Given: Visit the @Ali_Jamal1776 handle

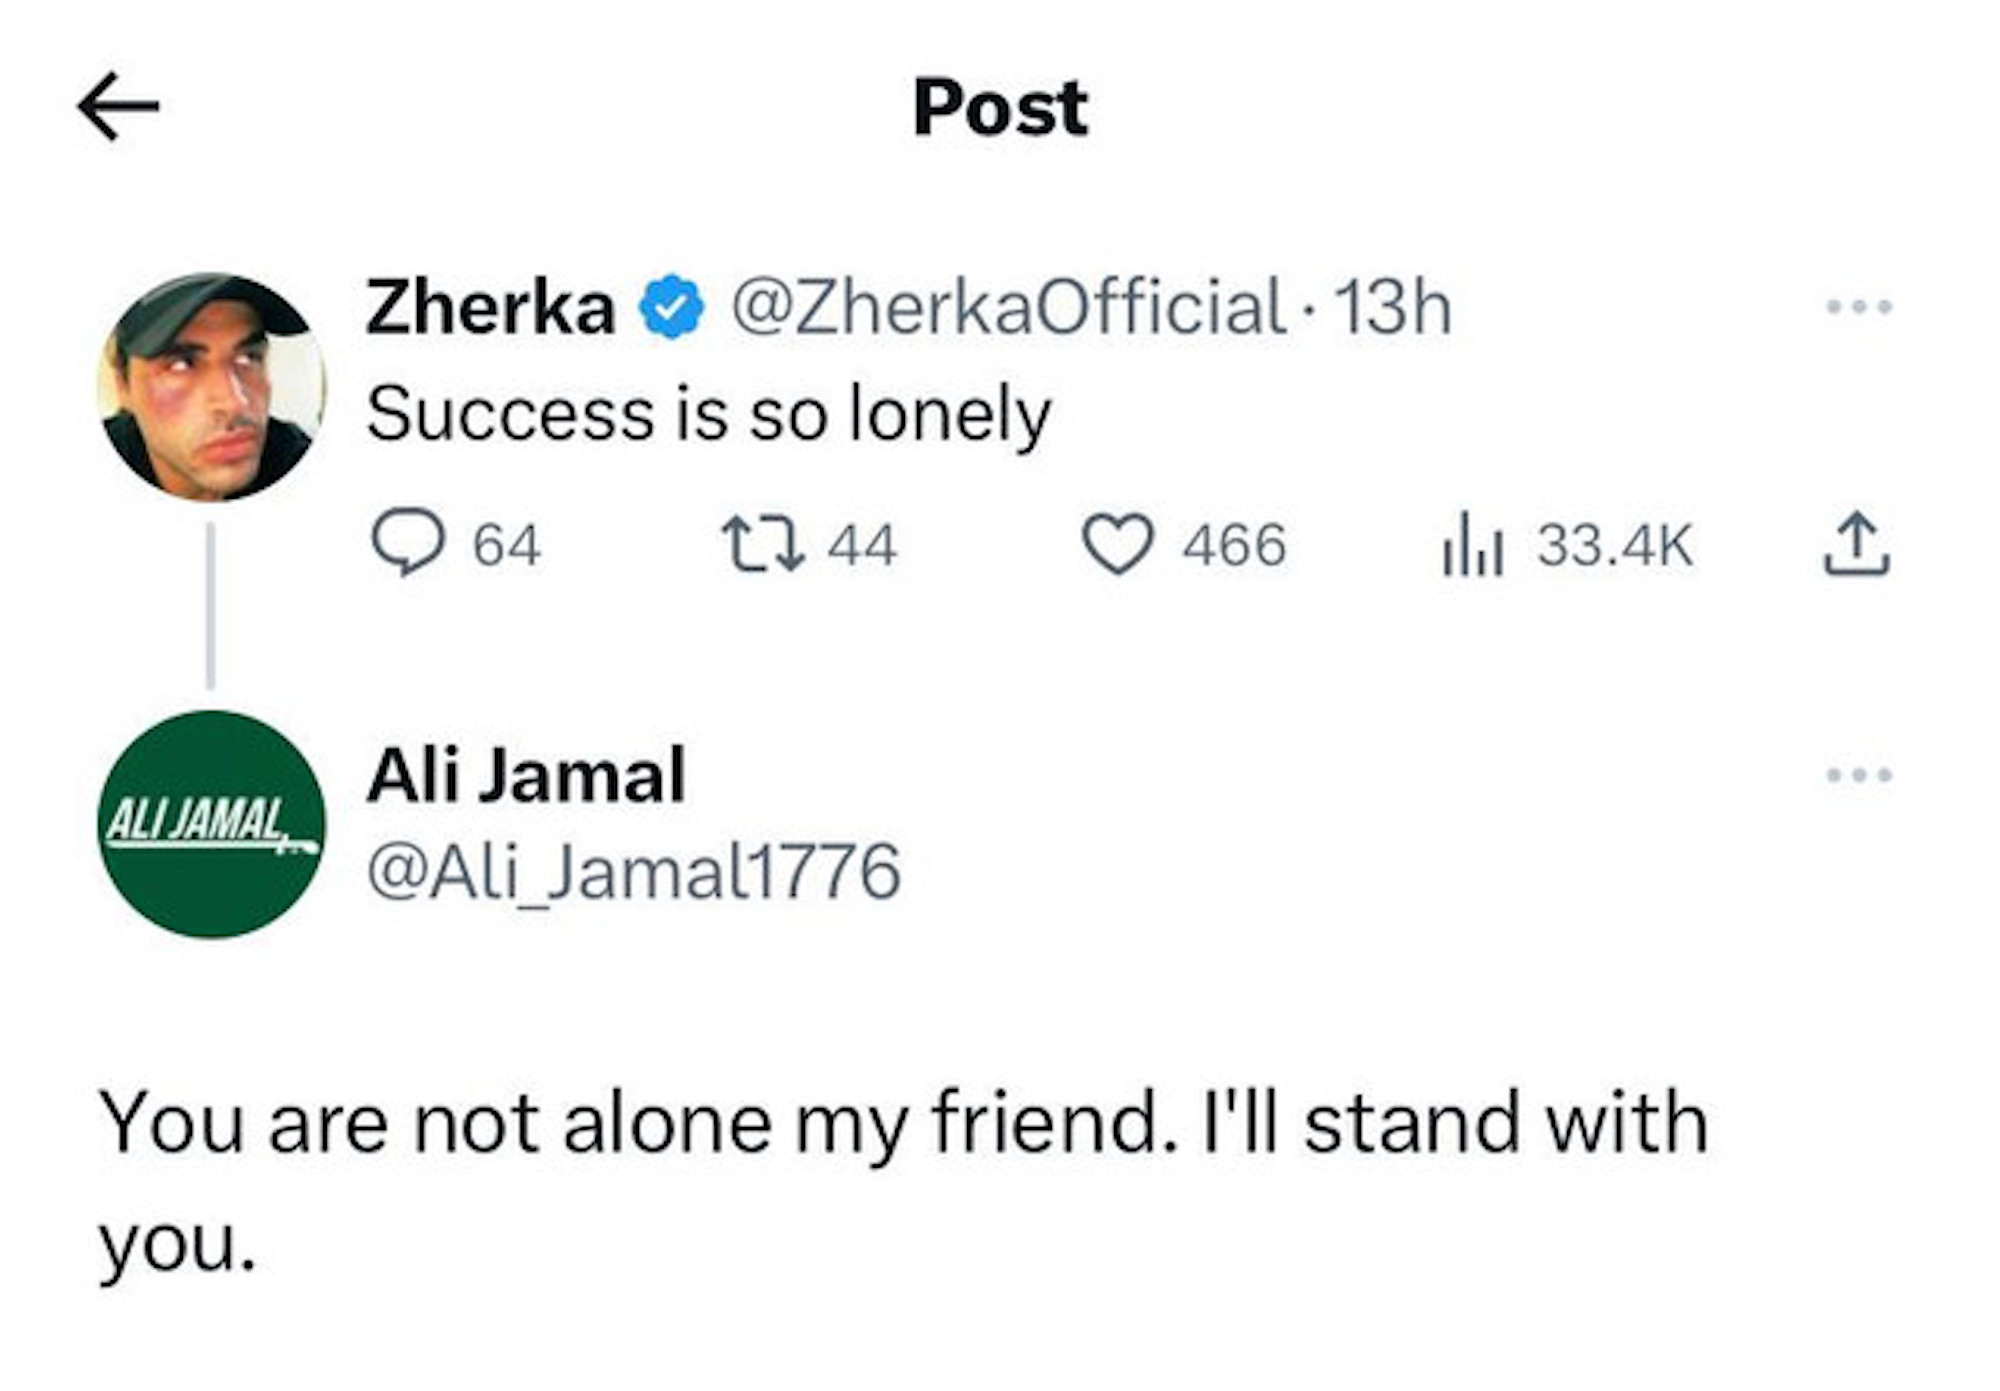Looking at the screenshot, I should [634, 872].
